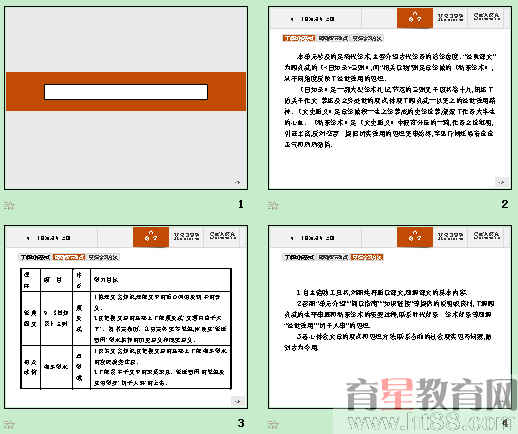Click the first numbered paragraph on slide 4
518x434 pixels.
click(x=382, y=293)
